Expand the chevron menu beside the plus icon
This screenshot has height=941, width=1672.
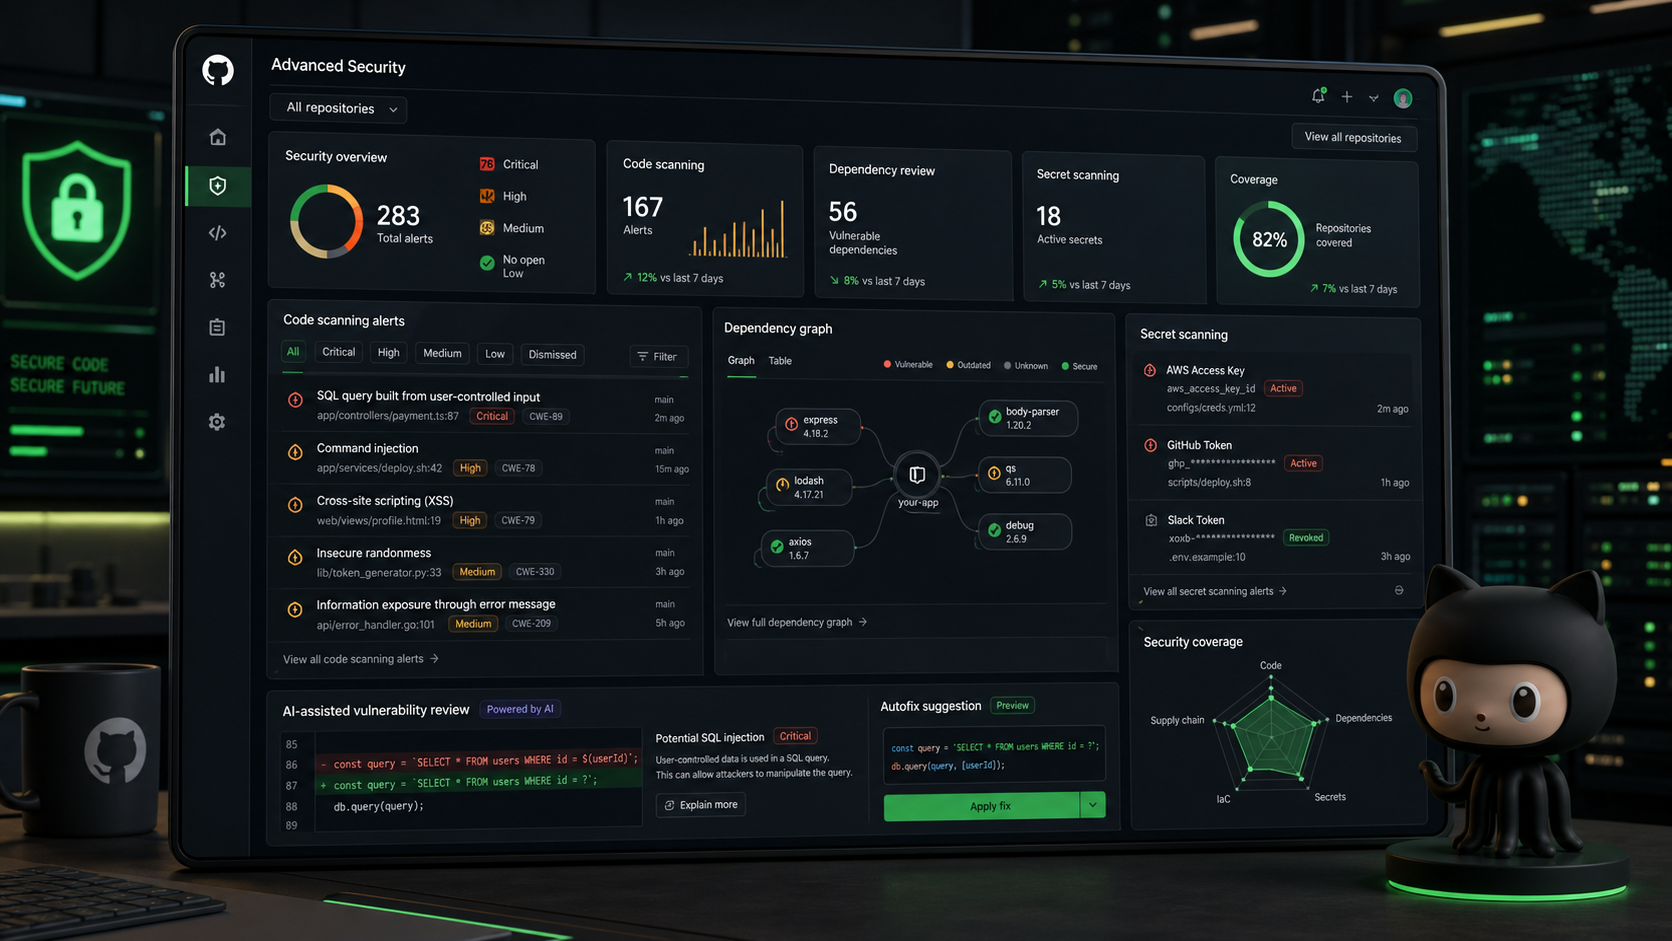tap(1374, 98)
